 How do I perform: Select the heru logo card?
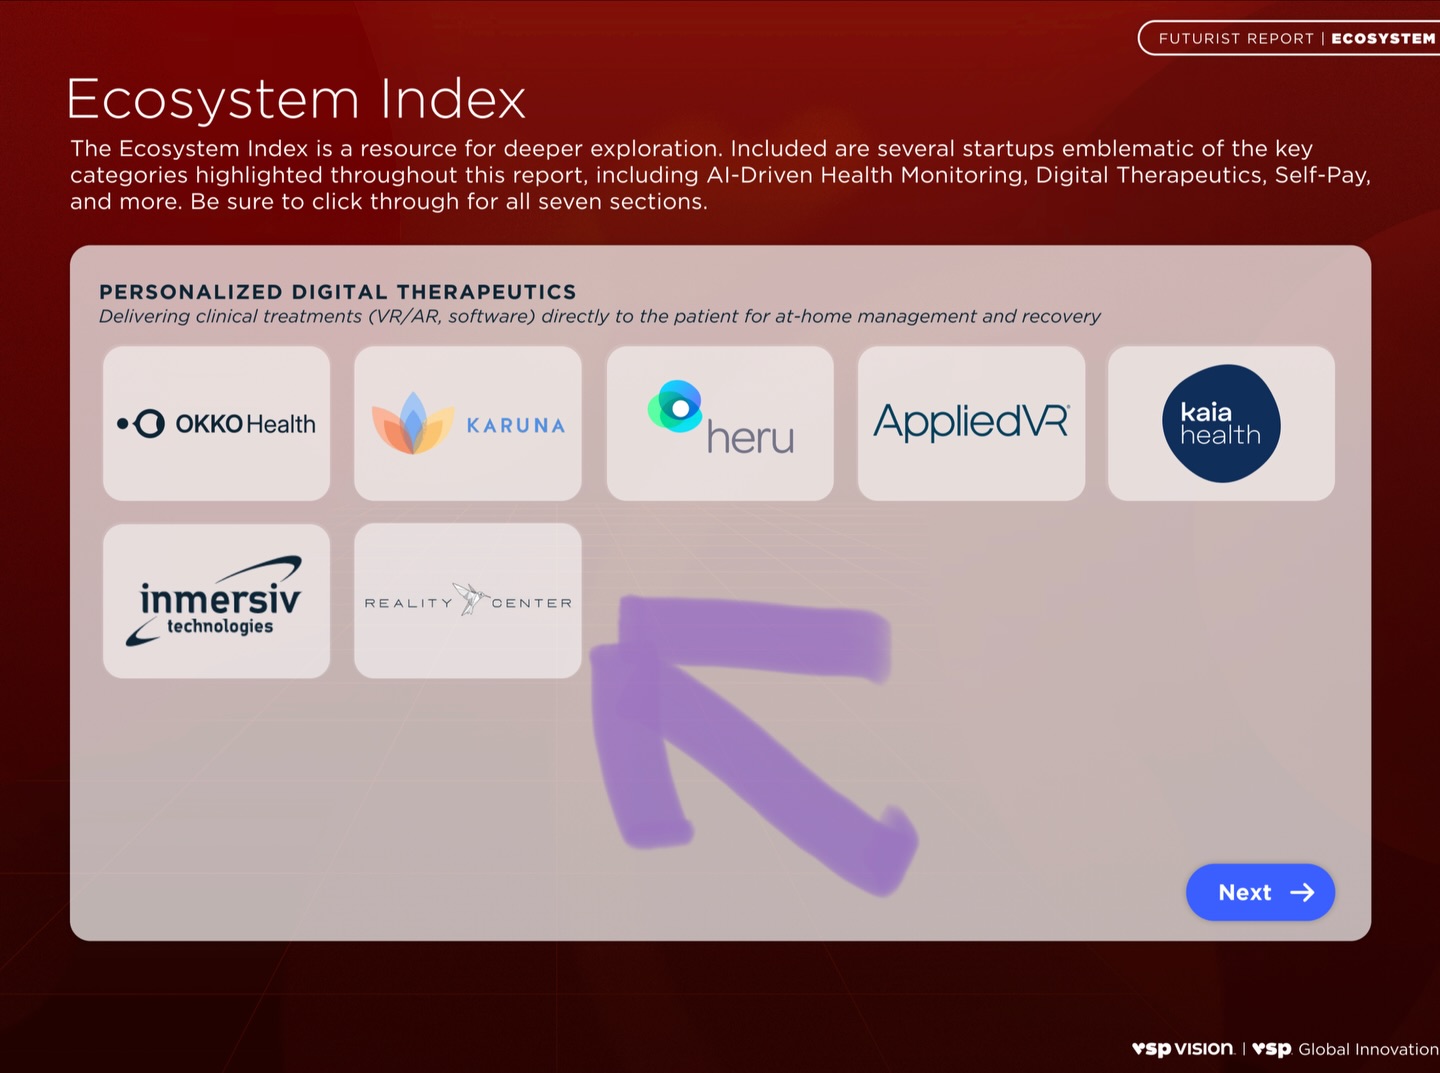(720, 423)
